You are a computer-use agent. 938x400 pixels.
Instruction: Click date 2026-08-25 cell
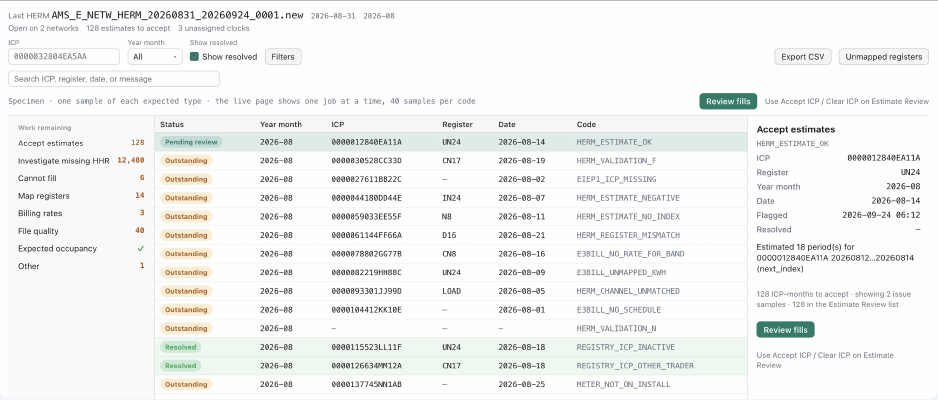point(522,384)
